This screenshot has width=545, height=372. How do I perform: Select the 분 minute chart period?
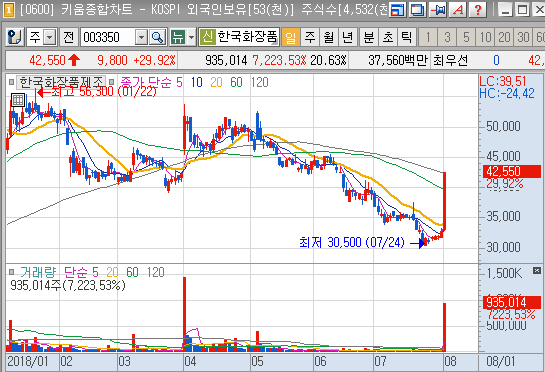(369, 37)
